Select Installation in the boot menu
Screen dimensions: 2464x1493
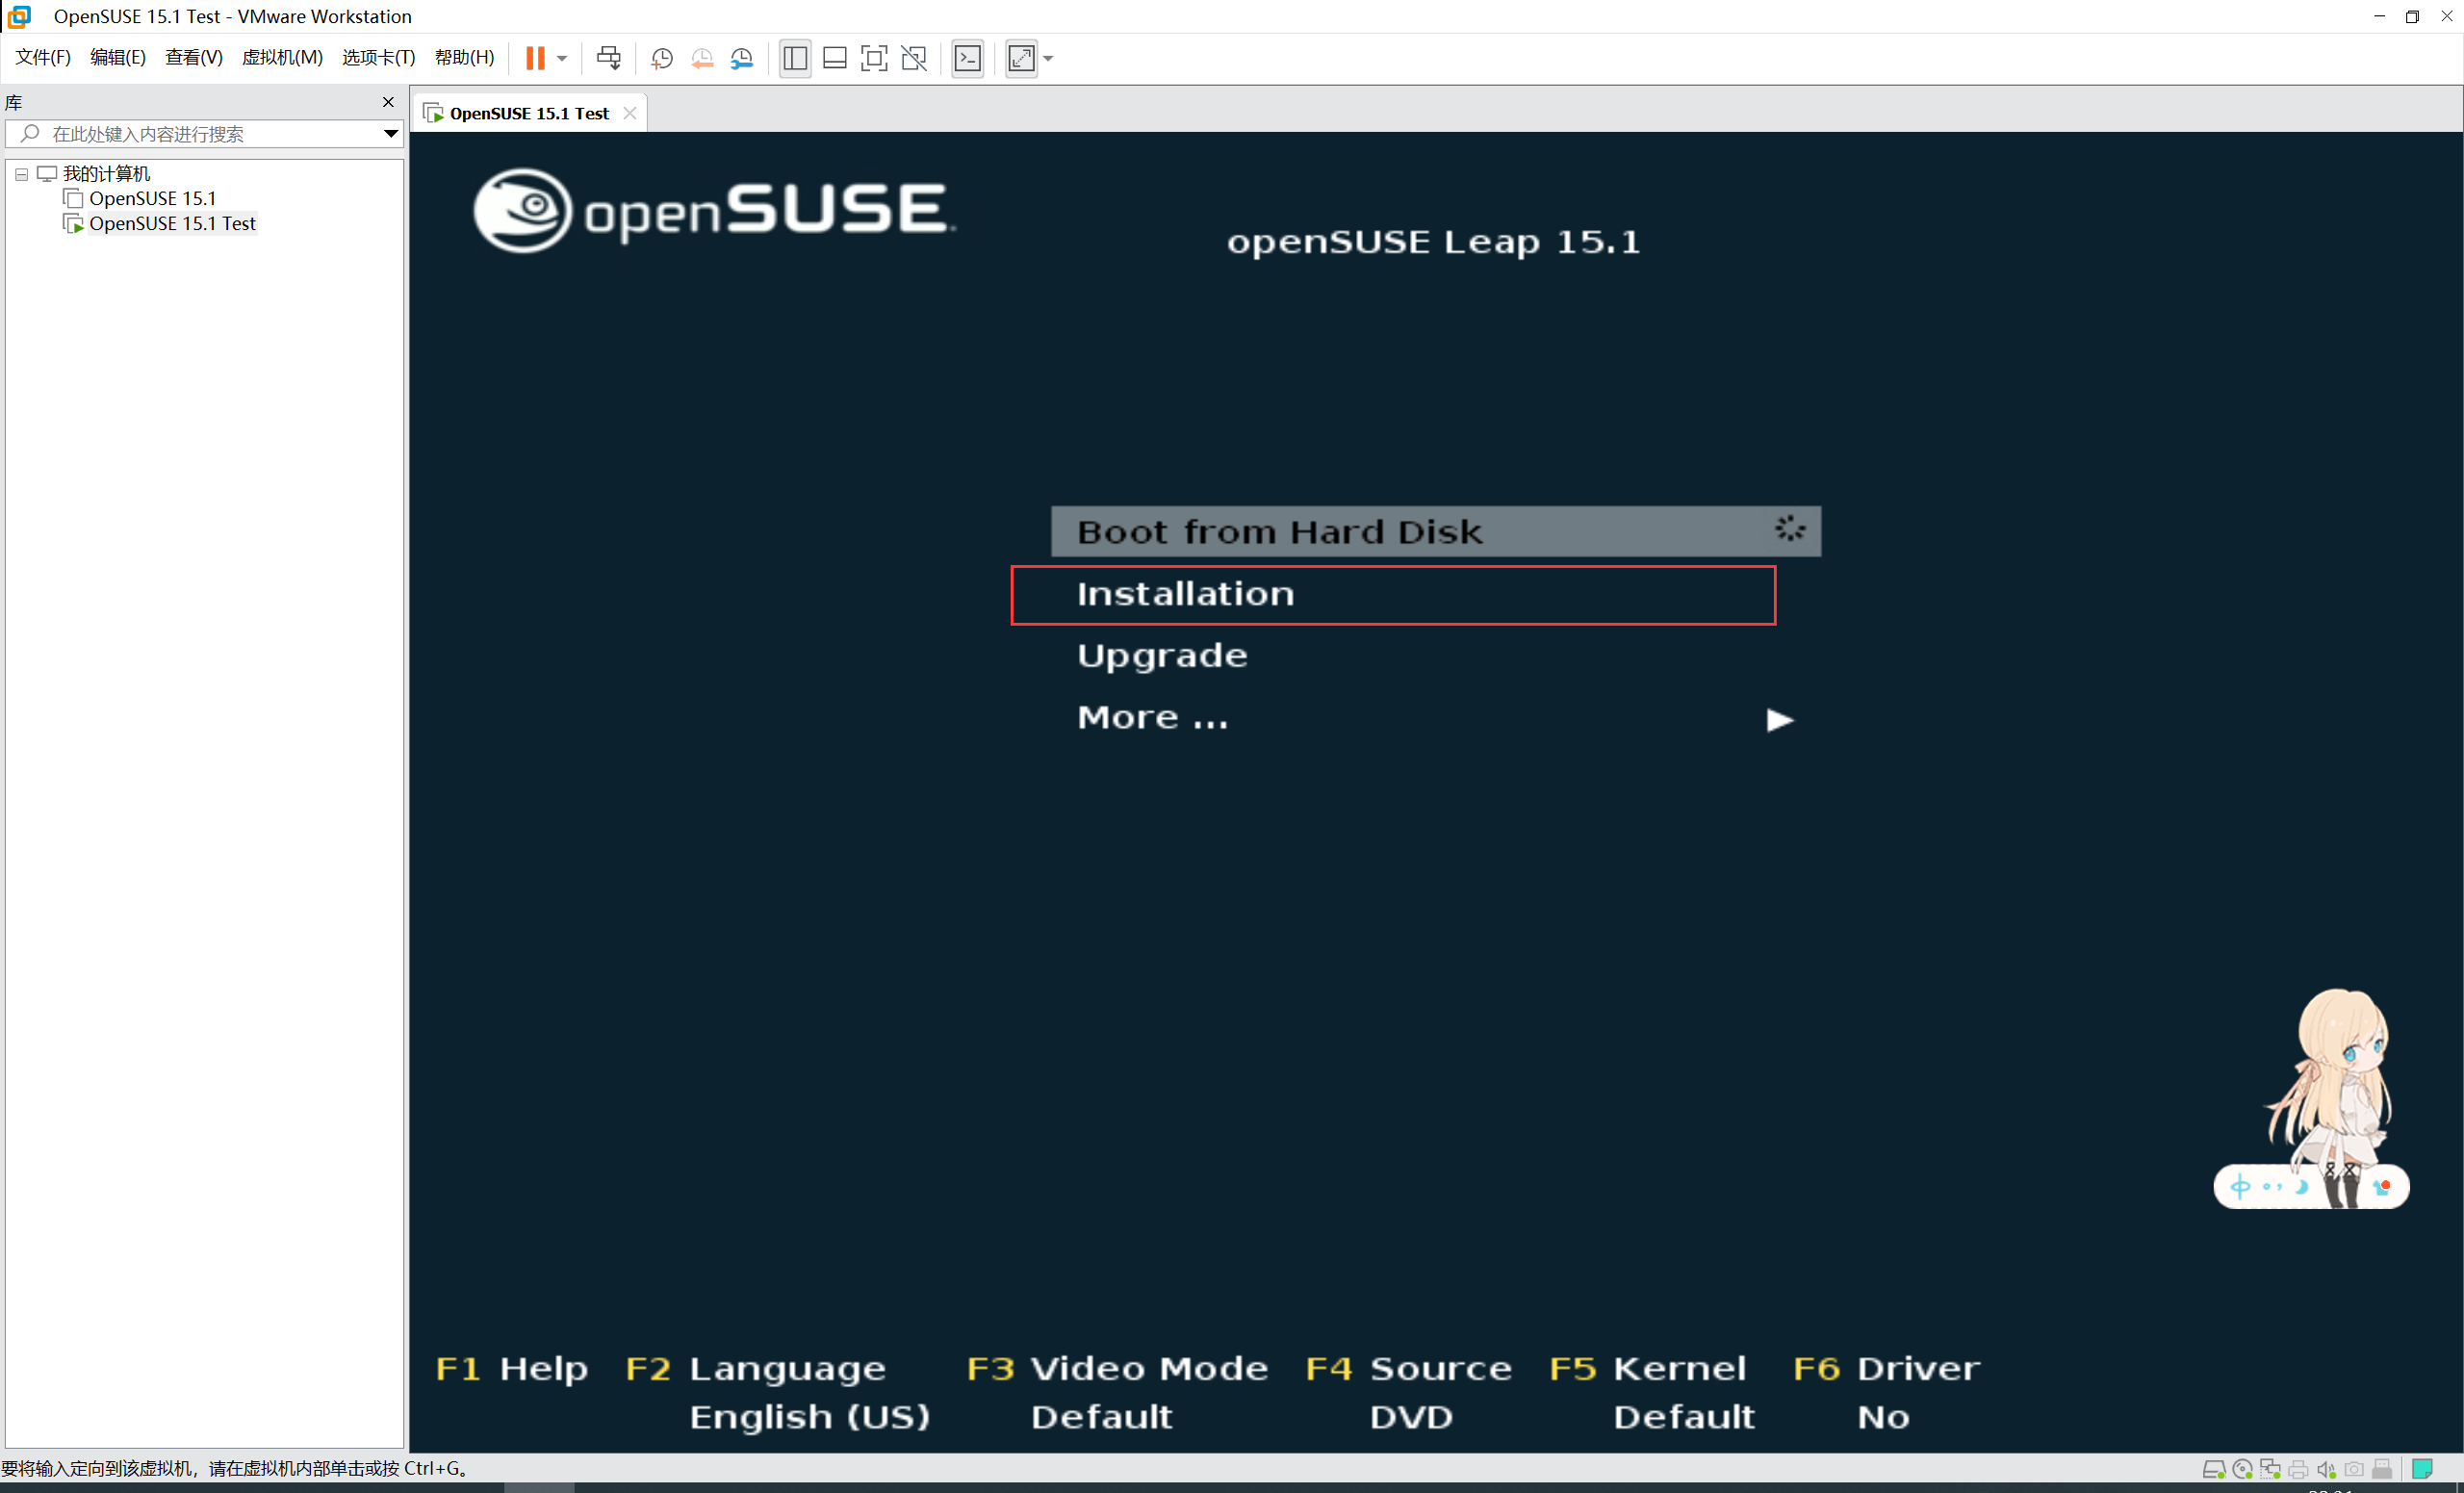1185,594
